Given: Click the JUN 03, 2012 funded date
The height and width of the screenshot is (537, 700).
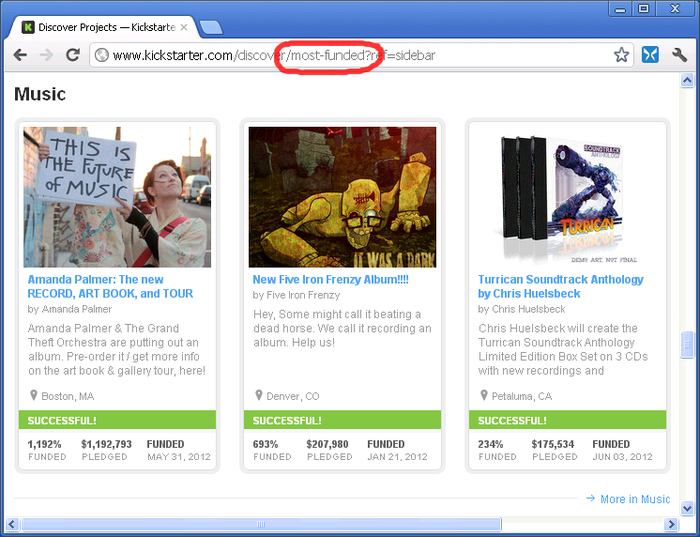Looking at the screenshot, I should click(622, 457).
